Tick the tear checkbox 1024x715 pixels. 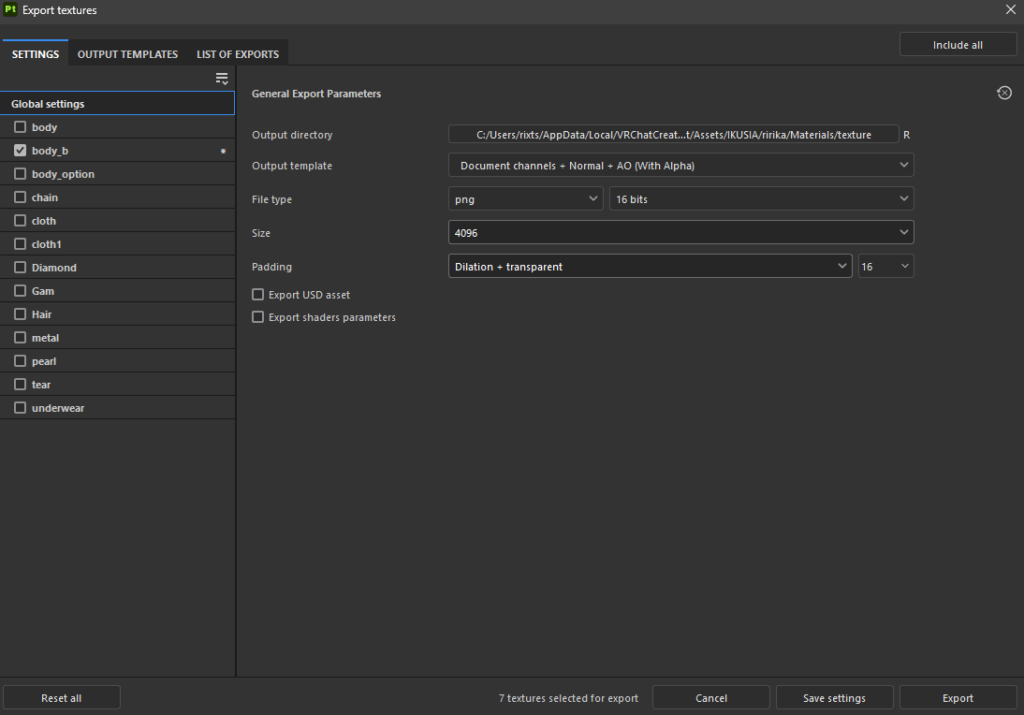[20, 384]
